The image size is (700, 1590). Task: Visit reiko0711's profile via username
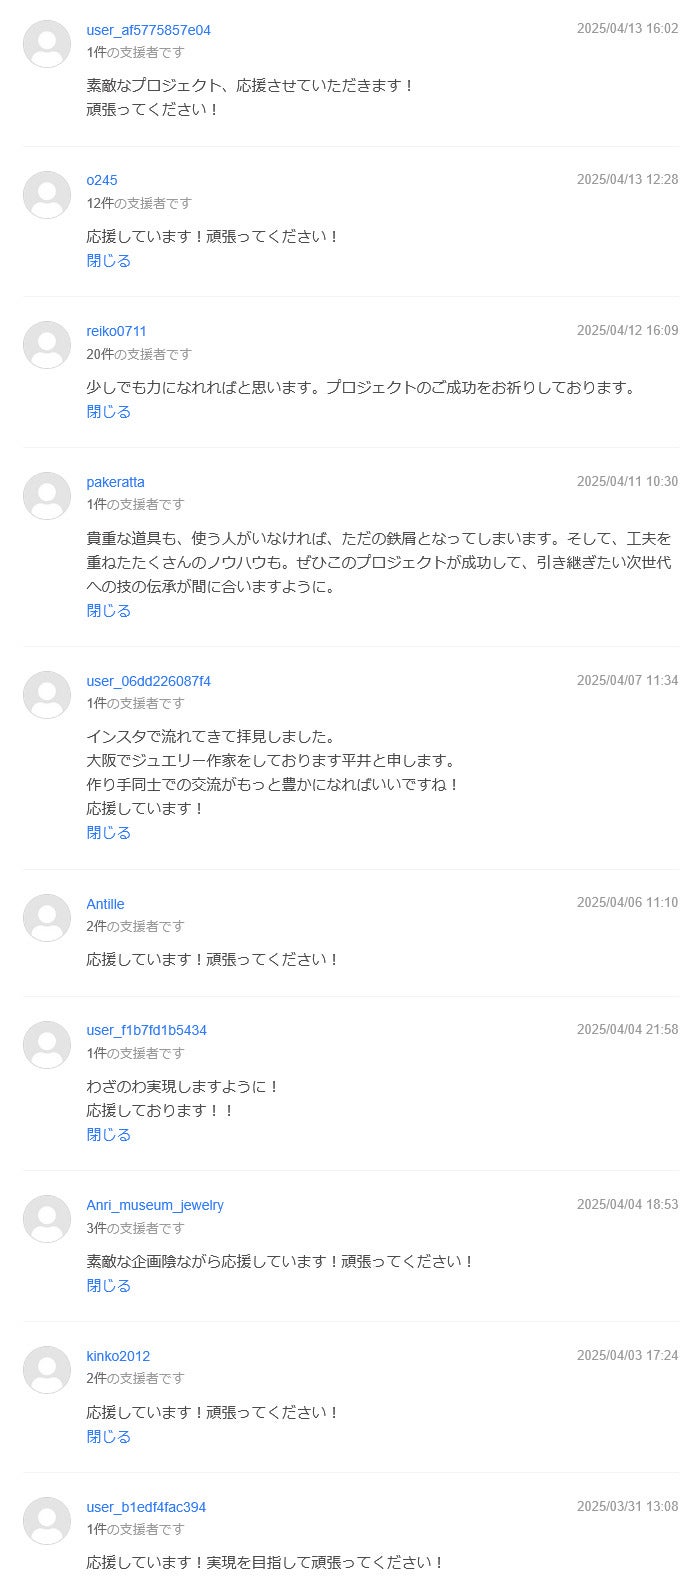tap(116, 331)
